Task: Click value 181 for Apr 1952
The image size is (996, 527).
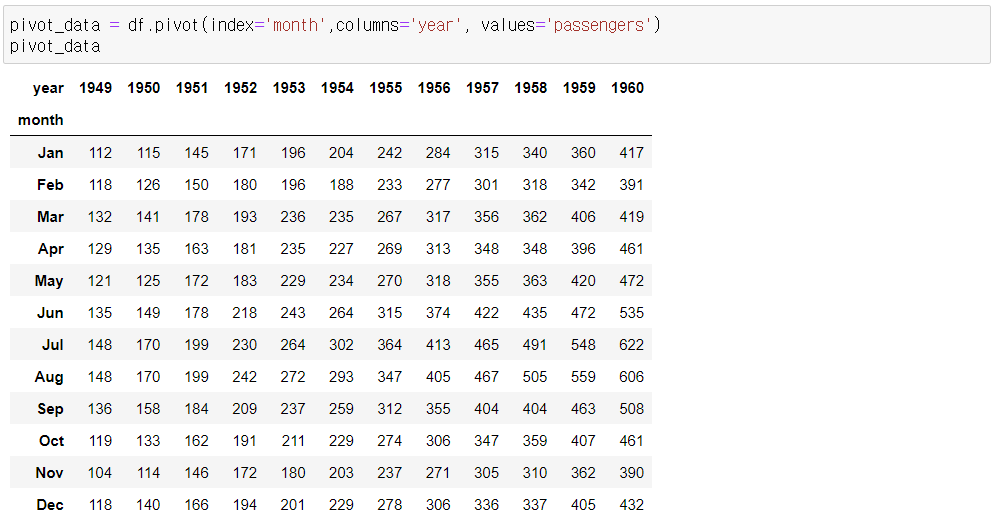Action: (245, 249)
